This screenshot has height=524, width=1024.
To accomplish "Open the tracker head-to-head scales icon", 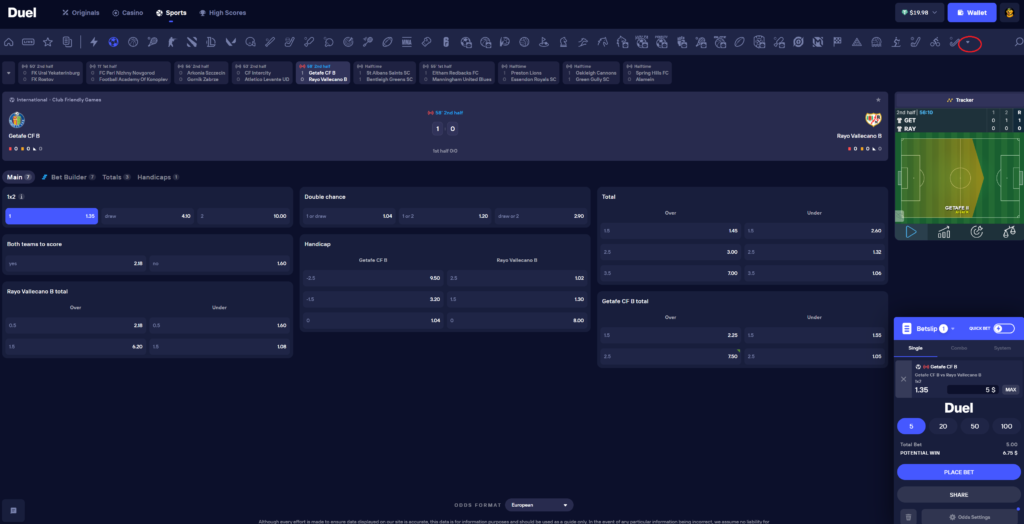I will 1009,232.
